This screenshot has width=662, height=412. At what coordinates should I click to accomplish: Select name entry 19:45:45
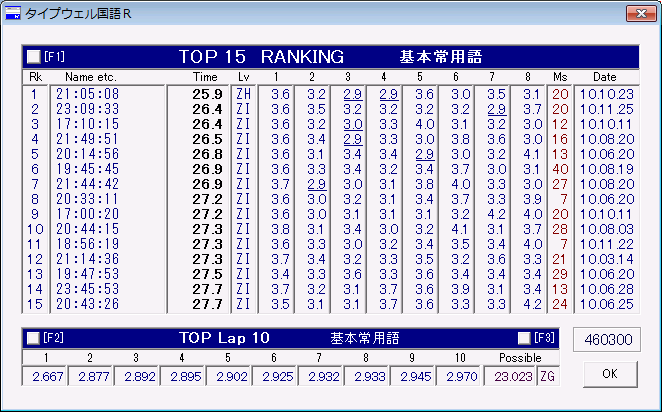88,169
